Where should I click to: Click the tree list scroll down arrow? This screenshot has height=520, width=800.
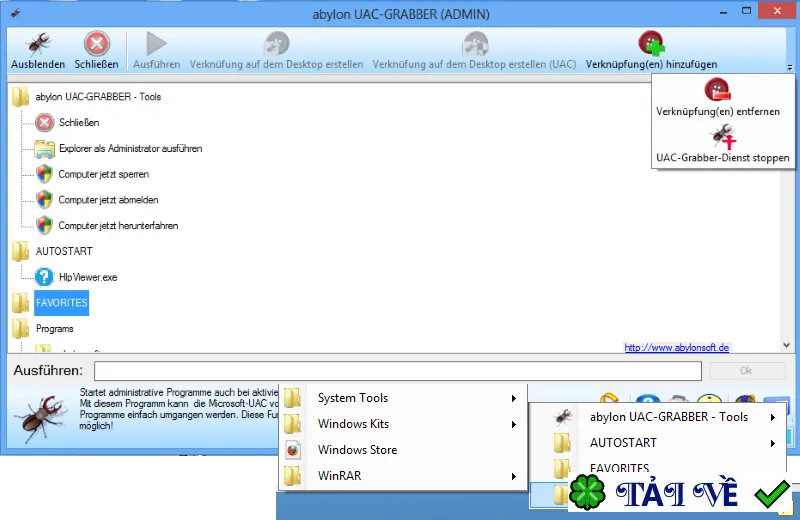coord(787,345)
